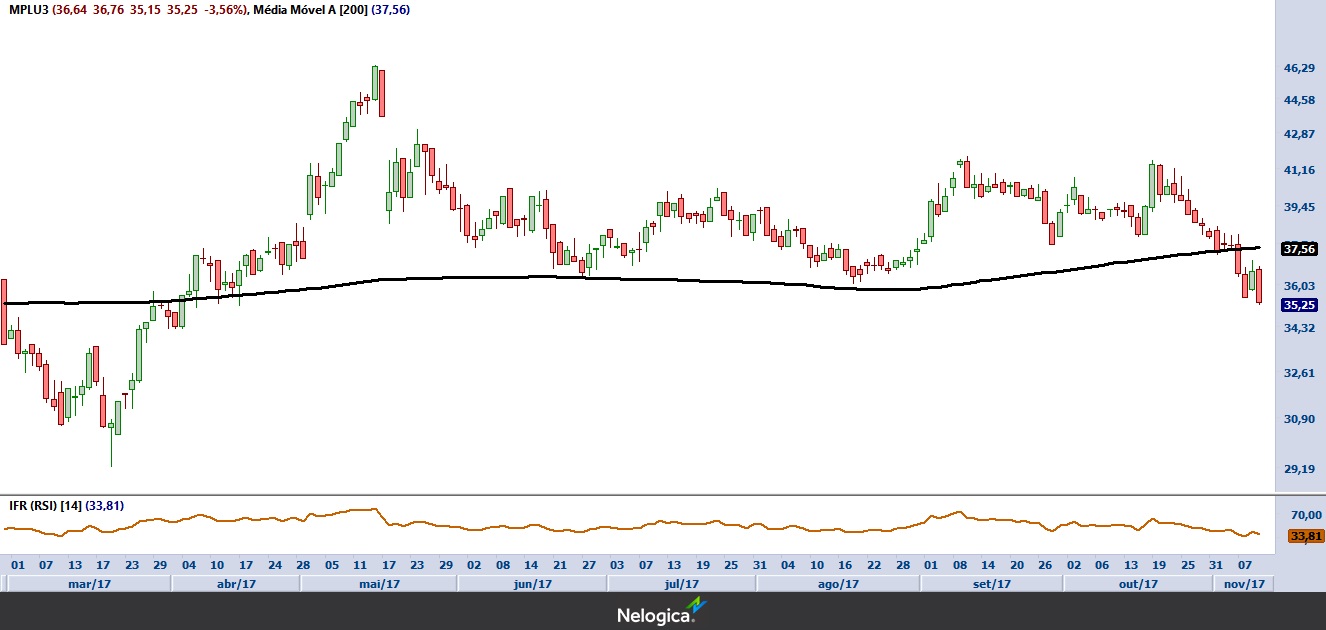
Task: Select the out/17 month segment on timeline
Action: tap(1138, 584)
